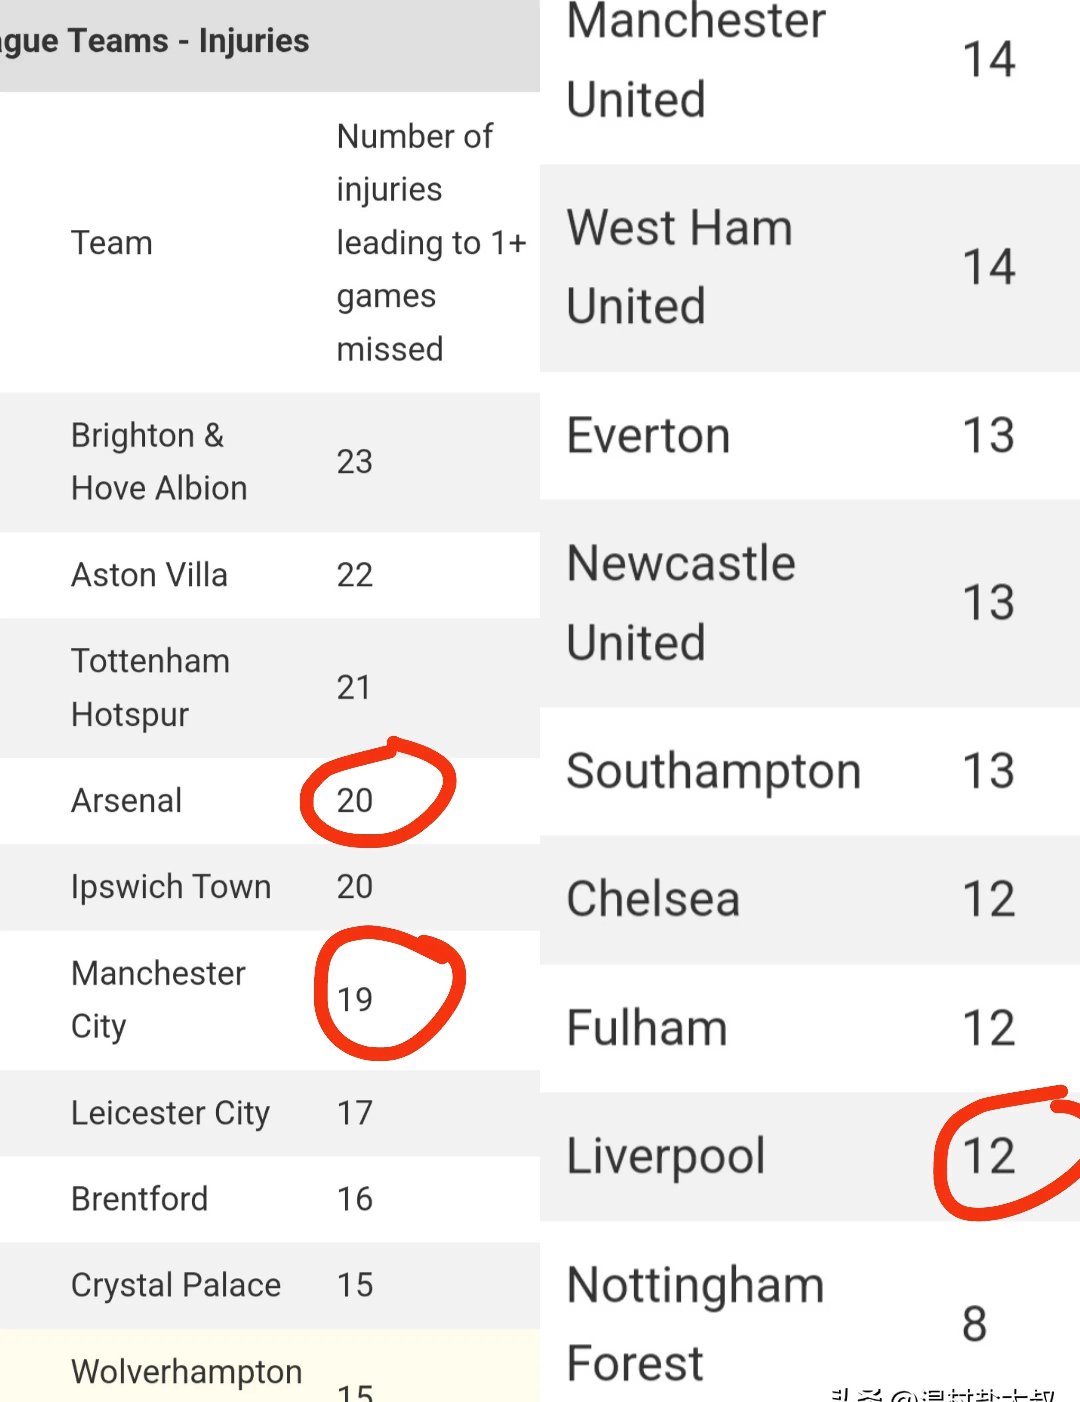Click the Brentford team name
This screenshot has width=1080, height=1402.
(139, 1199)
